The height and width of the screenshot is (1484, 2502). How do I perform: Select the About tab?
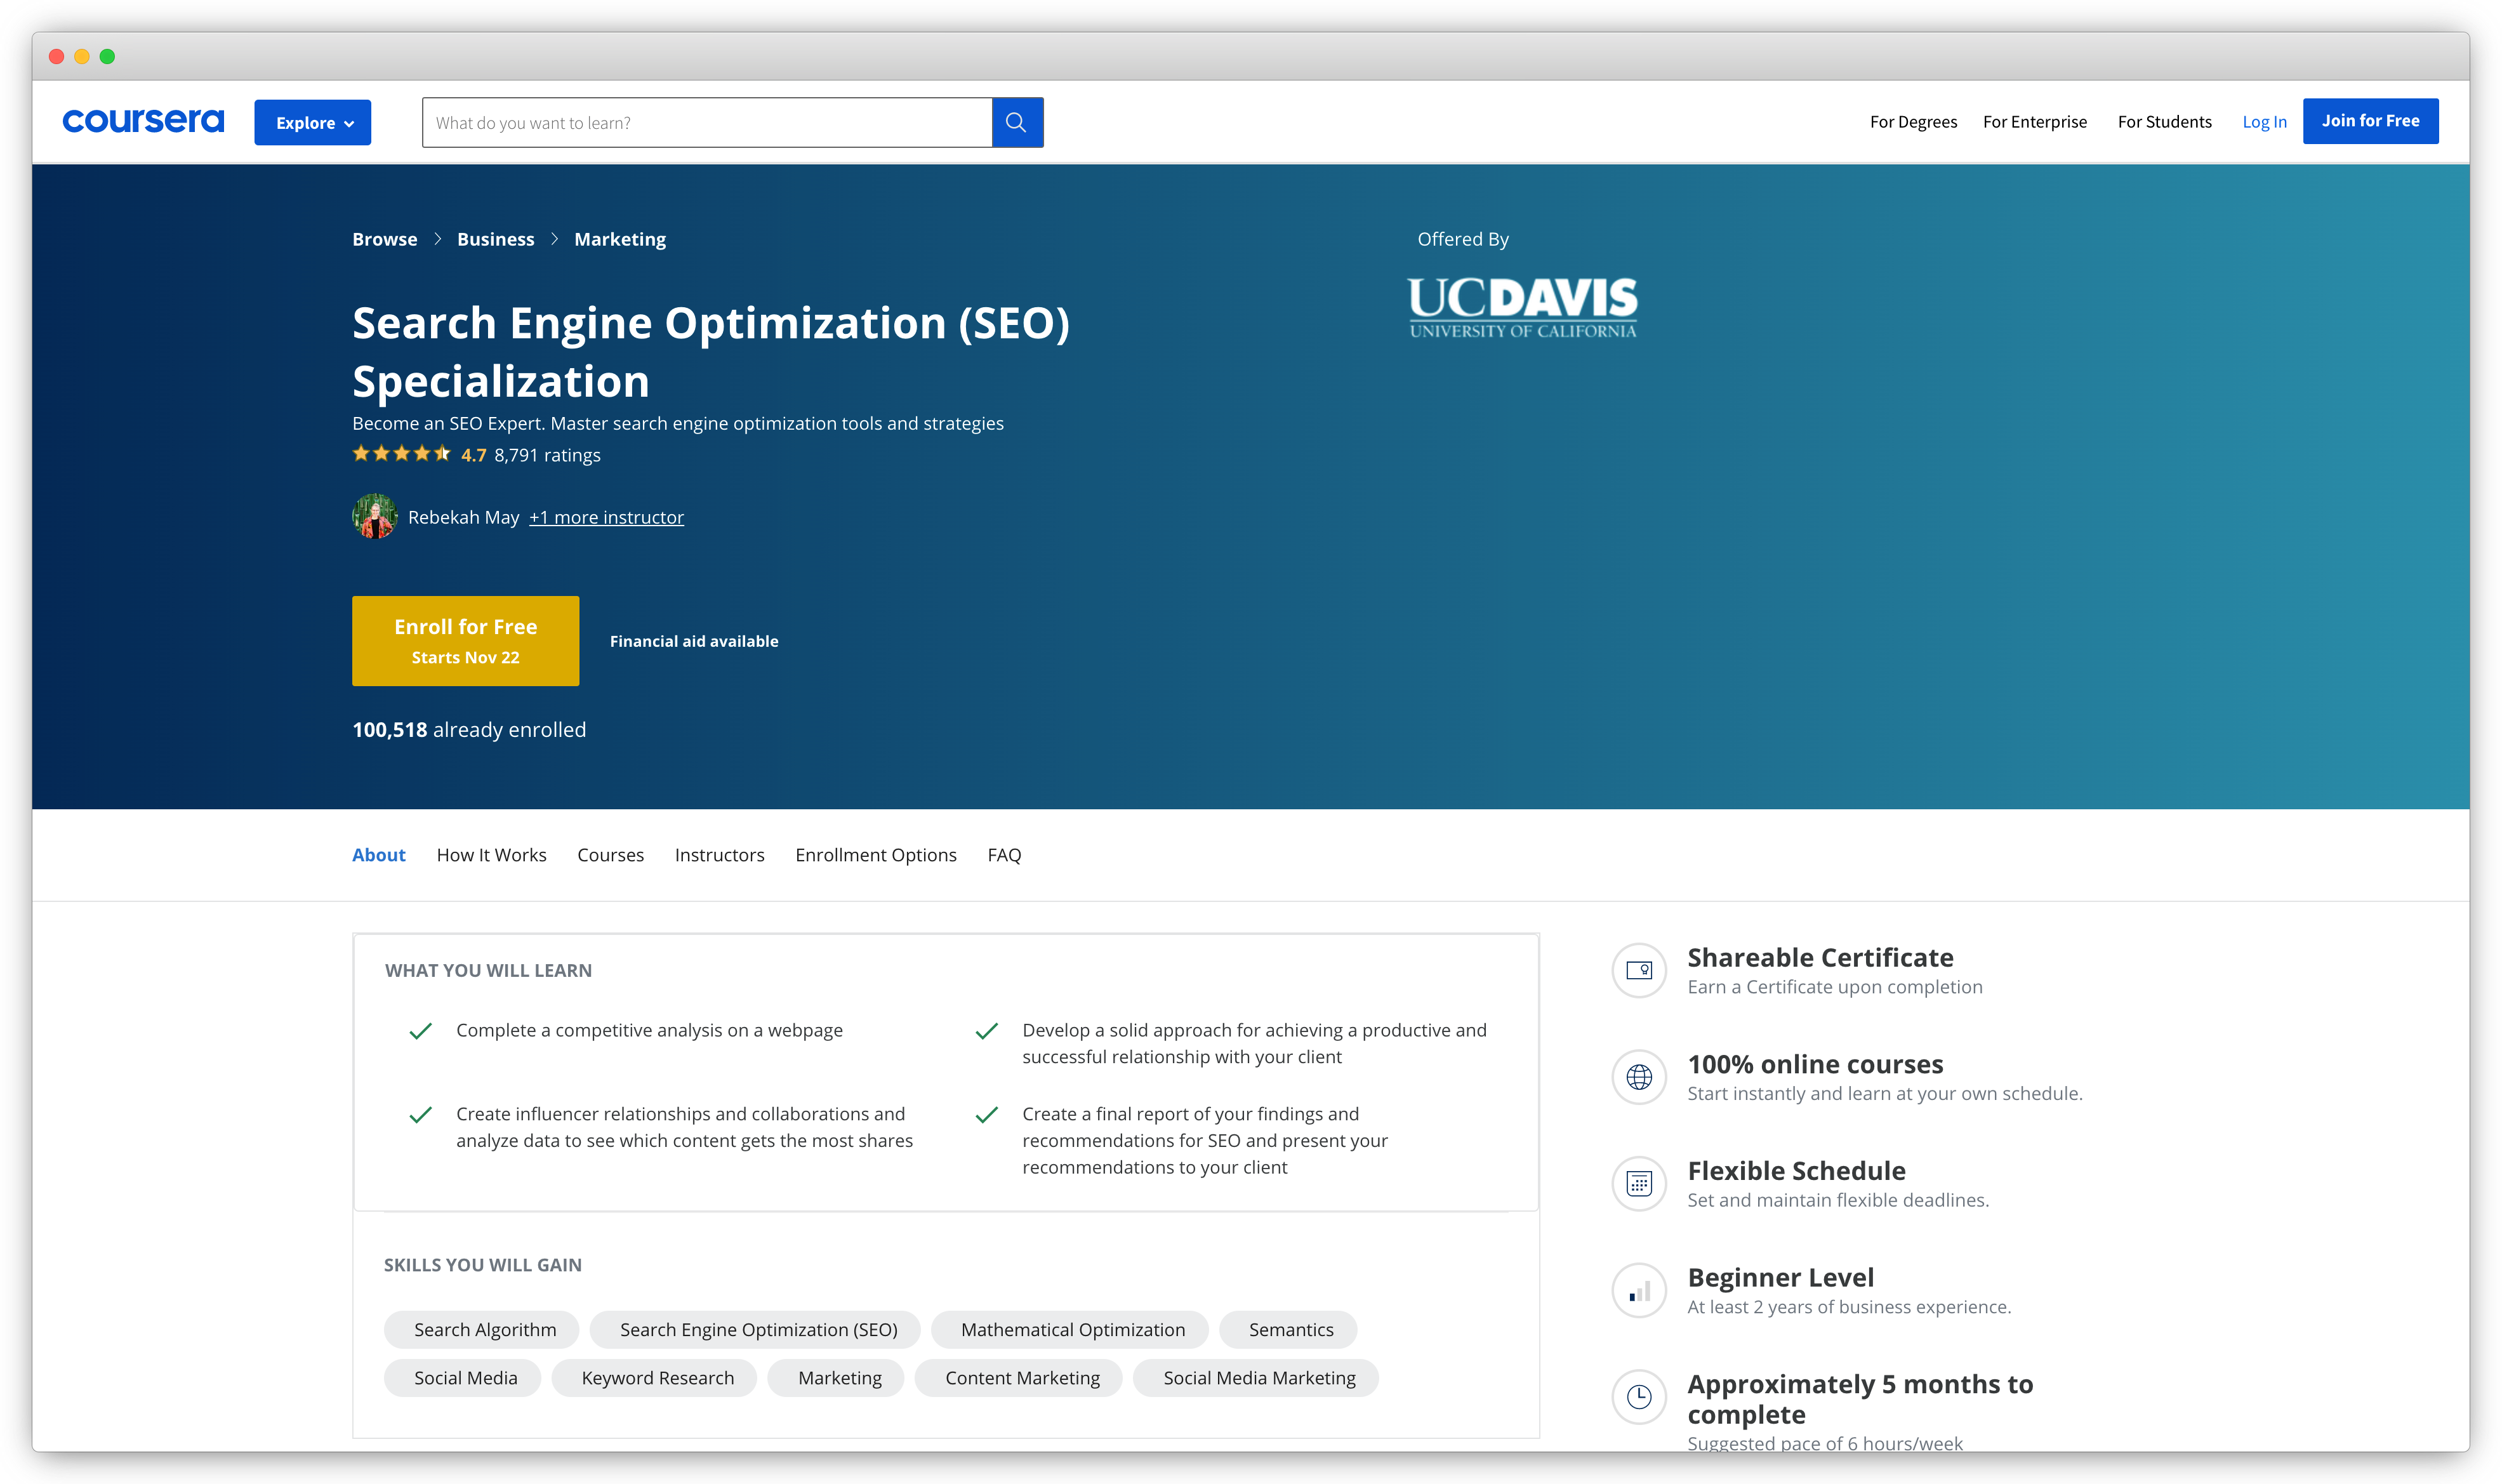[x=378, y=855]
